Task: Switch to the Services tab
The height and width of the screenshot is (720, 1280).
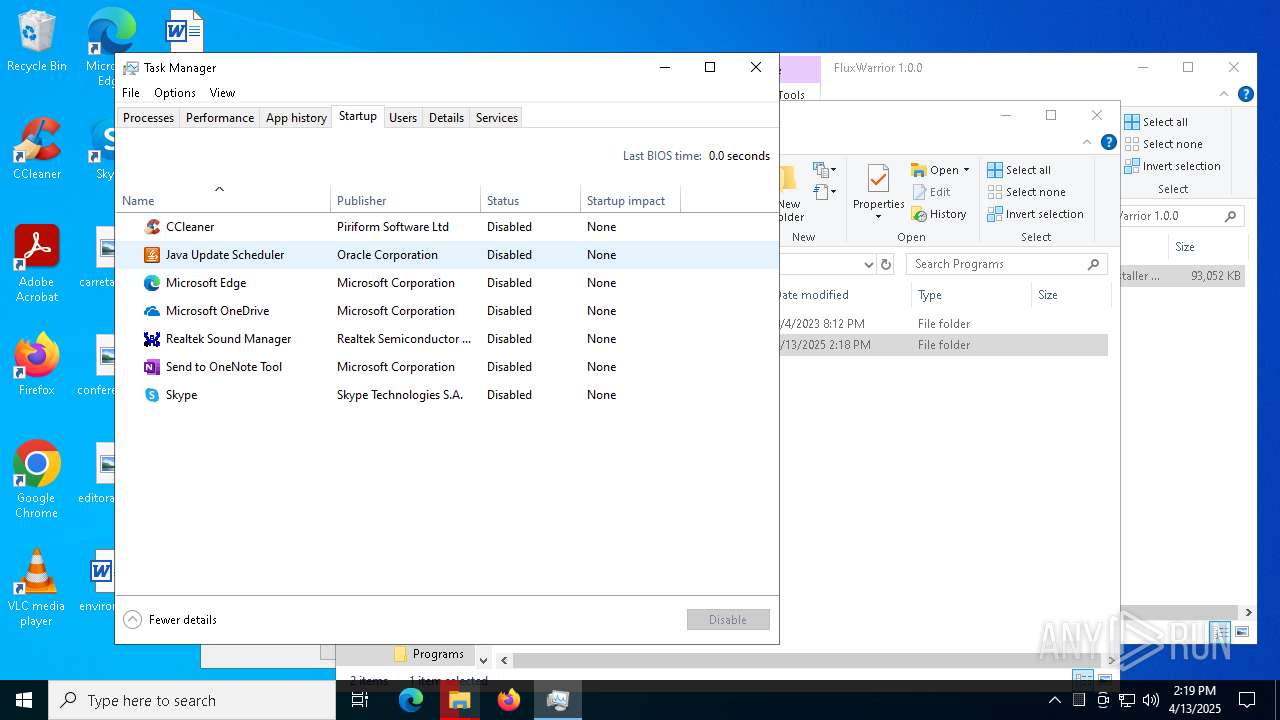Action: tap(497, 118)
